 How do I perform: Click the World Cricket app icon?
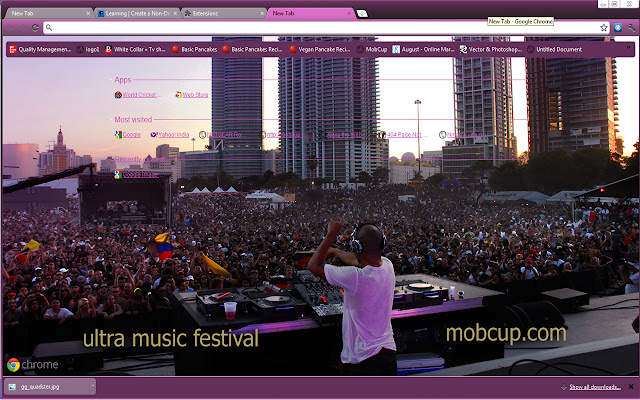click(x=118, y=95)
